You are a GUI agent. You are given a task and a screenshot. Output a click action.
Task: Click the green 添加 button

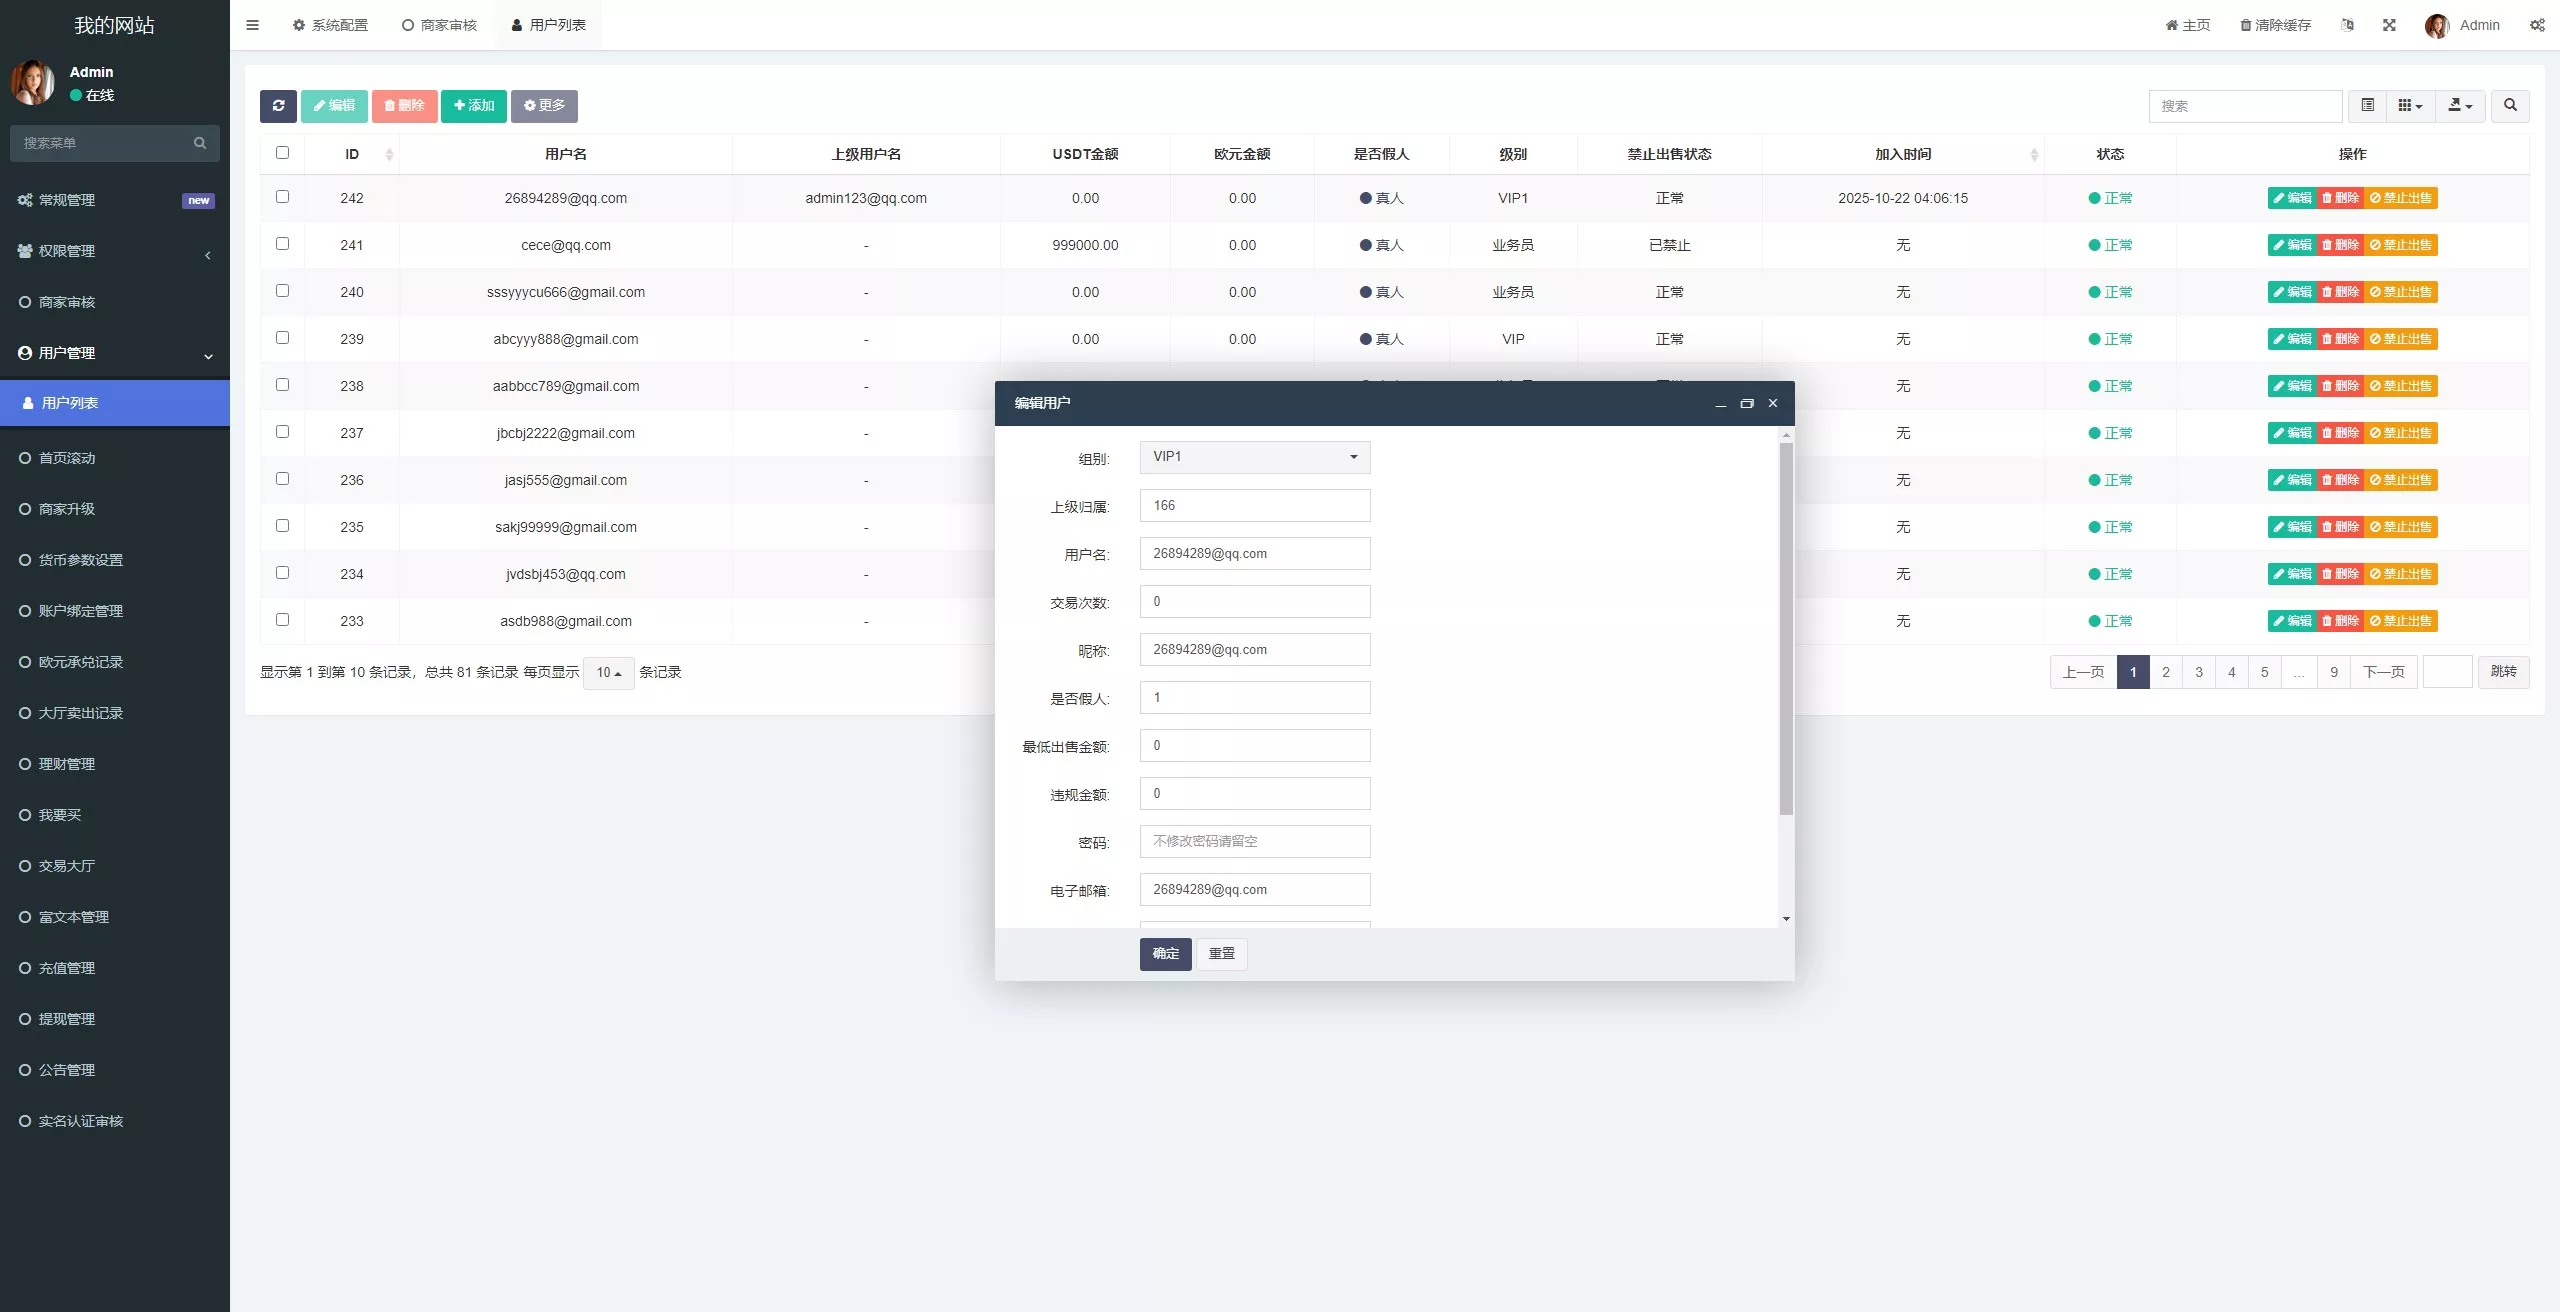(x=473, y=106)
